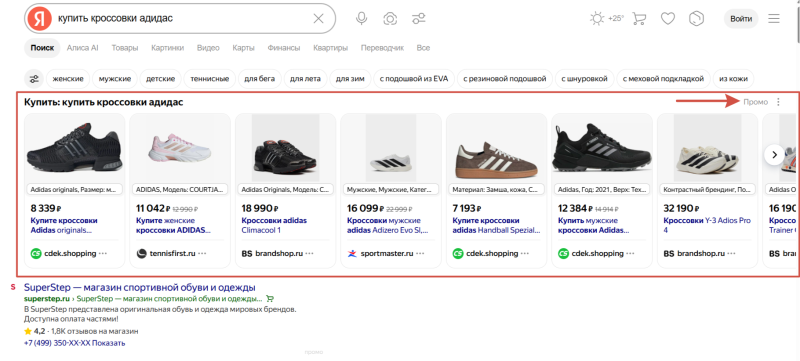
Task: Switch to Товары tab
Action: click(125, 48)
